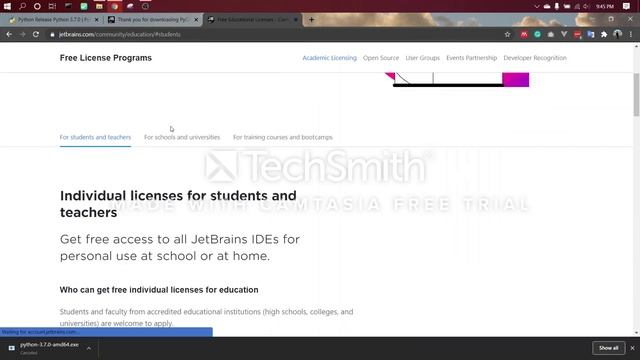The width and height of the screenshot is (640, 360).
Task: Open Chrome three-dot menu
Action: click(631, 35)
